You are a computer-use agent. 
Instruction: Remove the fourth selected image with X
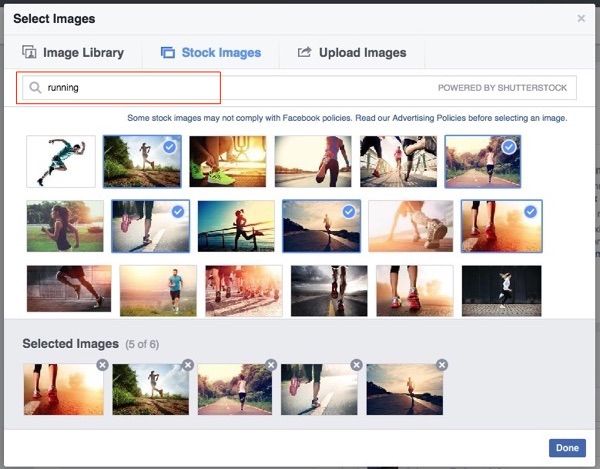(x=357, y=365)
